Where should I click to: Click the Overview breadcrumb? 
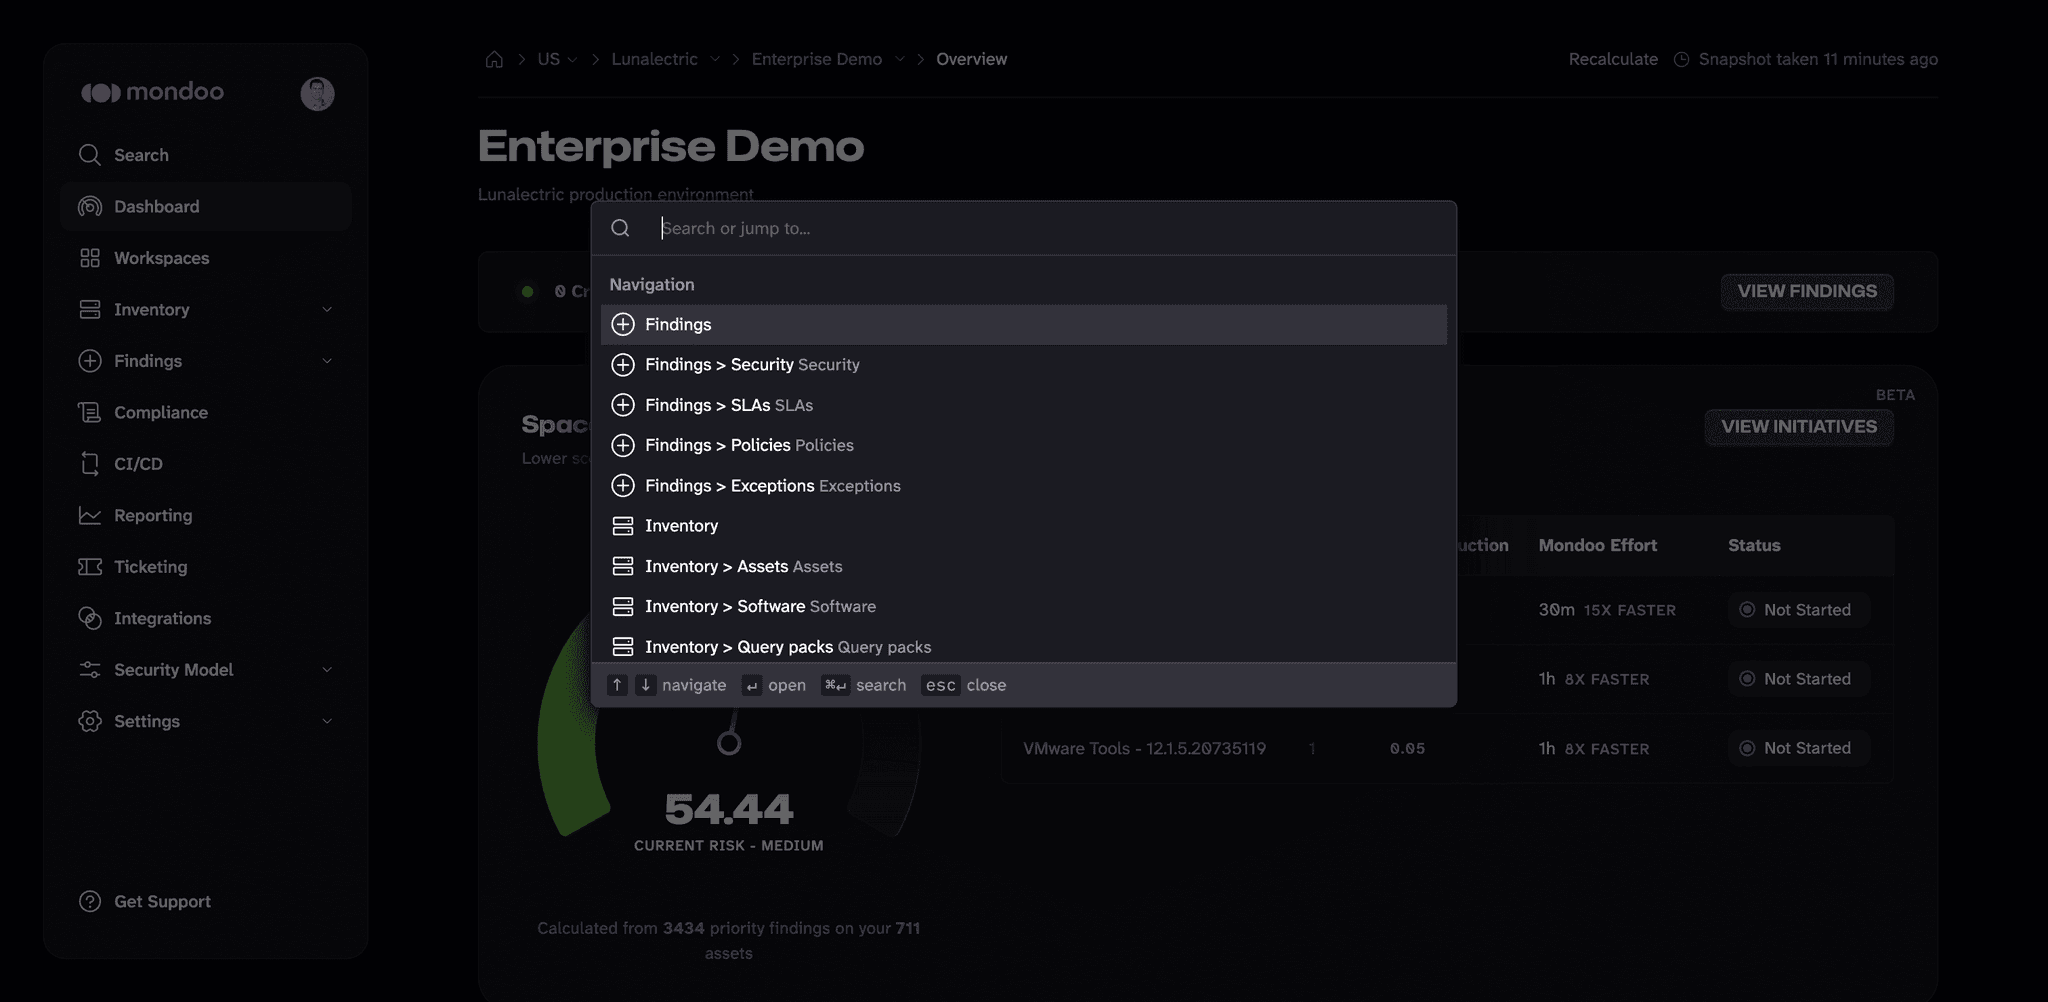coord(971,59)
